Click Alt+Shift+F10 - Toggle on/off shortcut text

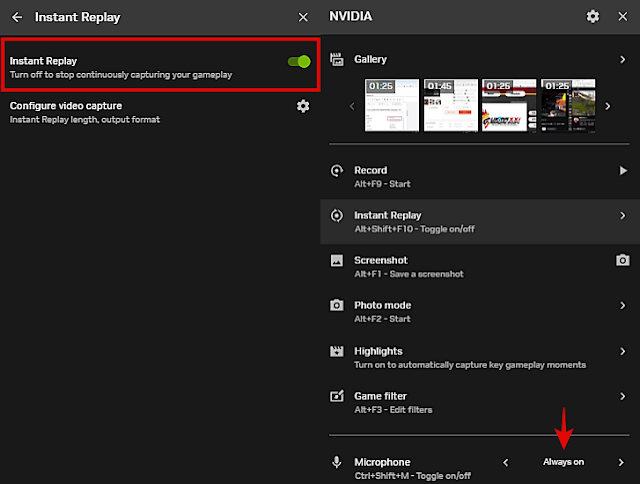[414, 229]
